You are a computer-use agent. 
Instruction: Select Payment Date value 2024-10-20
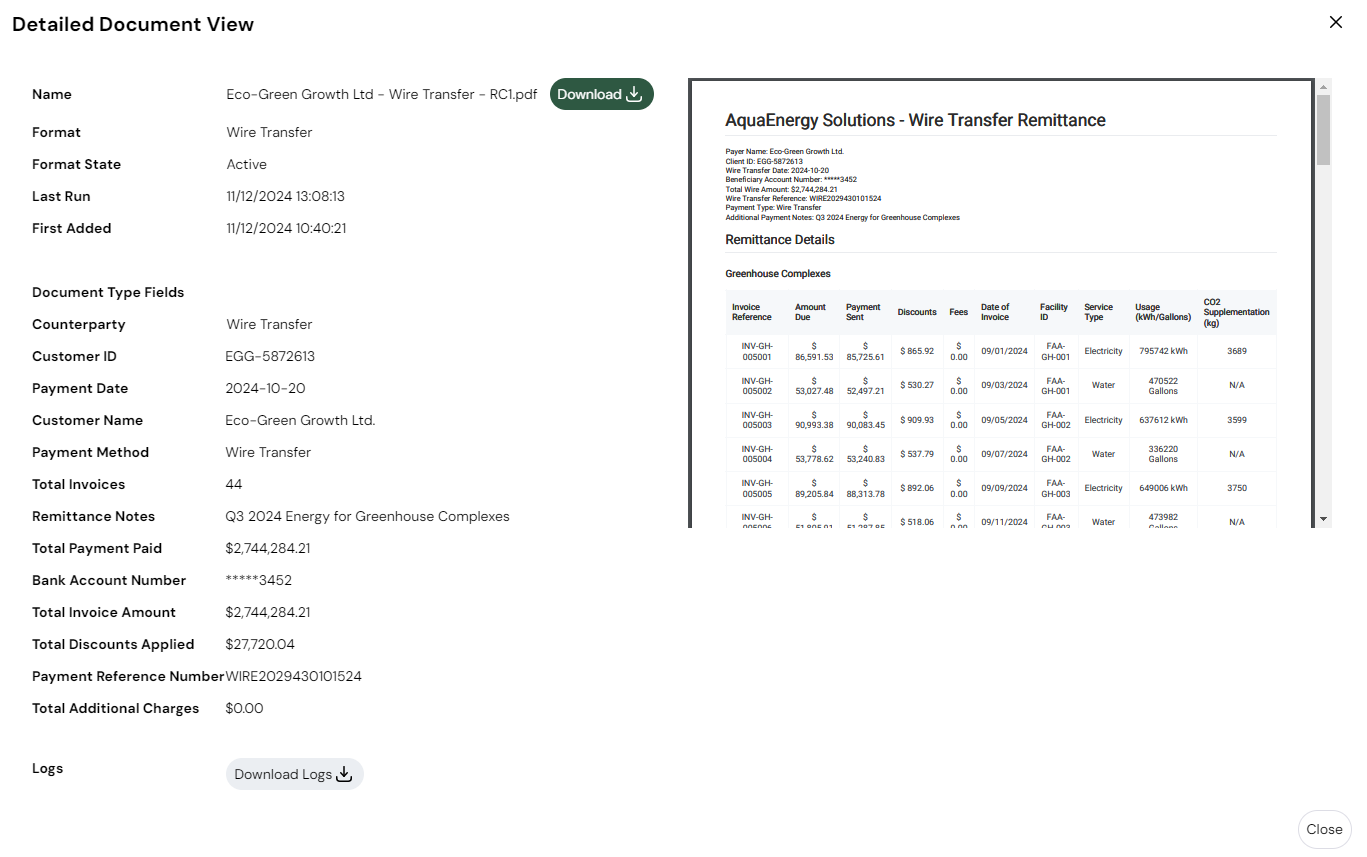[265, 388]
